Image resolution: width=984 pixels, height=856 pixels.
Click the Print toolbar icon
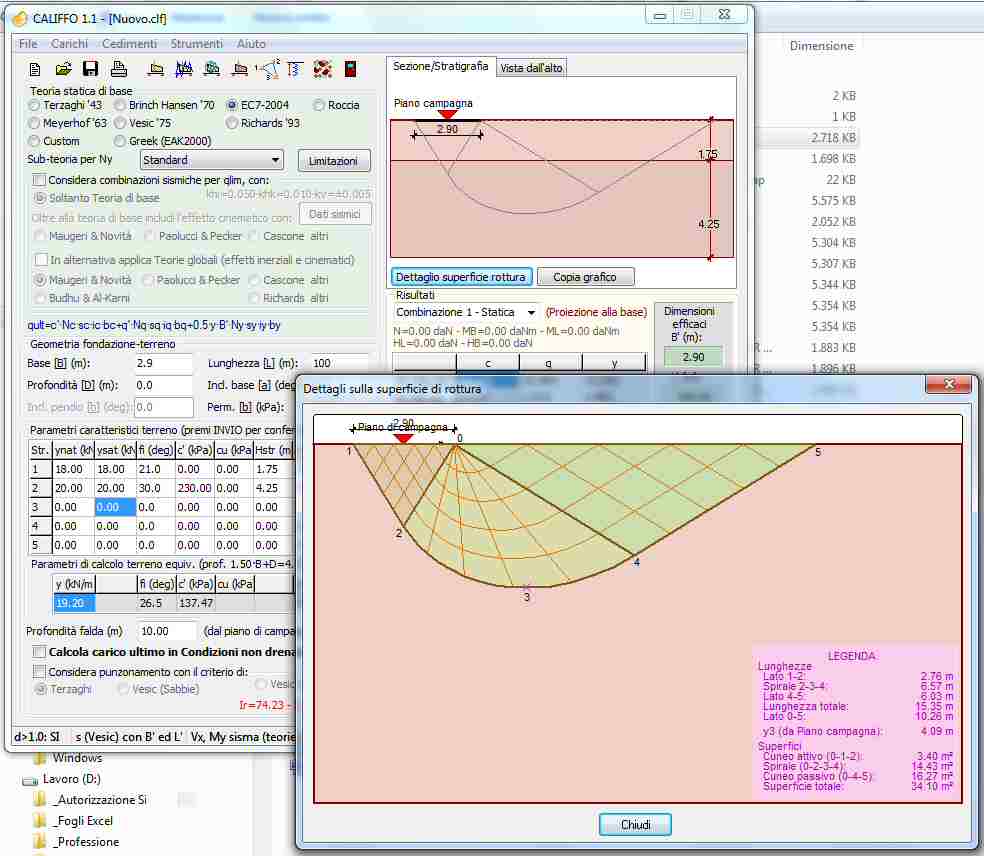119,69
